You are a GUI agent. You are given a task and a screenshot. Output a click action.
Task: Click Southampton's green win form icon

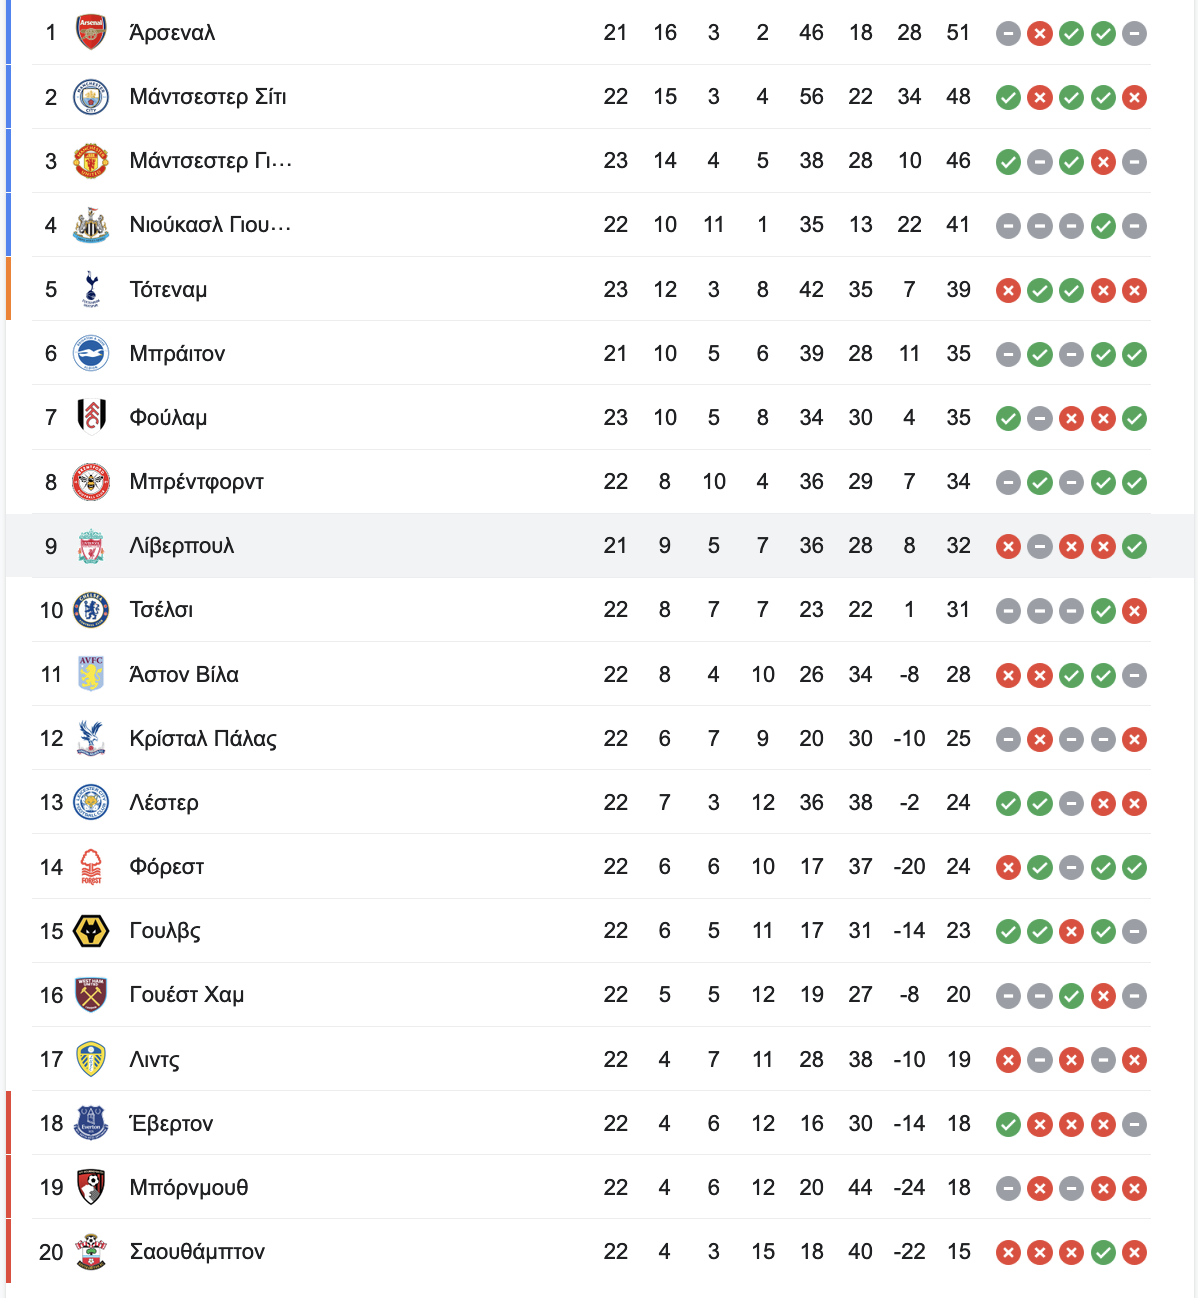click(x=1103, y=1252)
